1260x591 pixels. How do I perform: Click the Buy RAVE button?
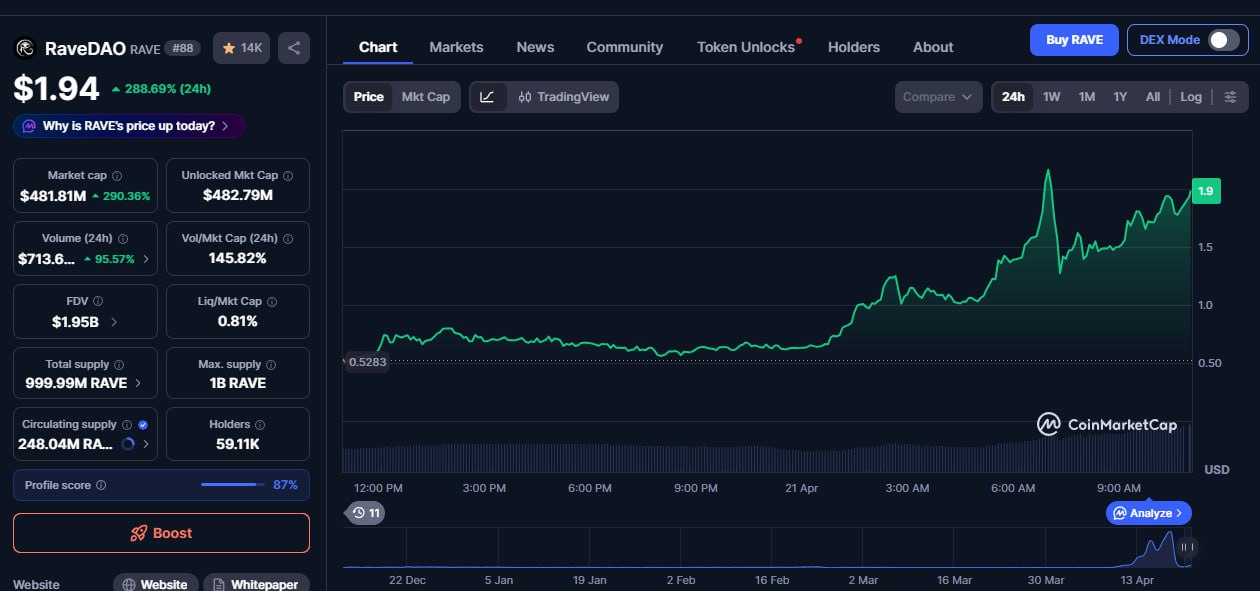tap(1074, 40)
